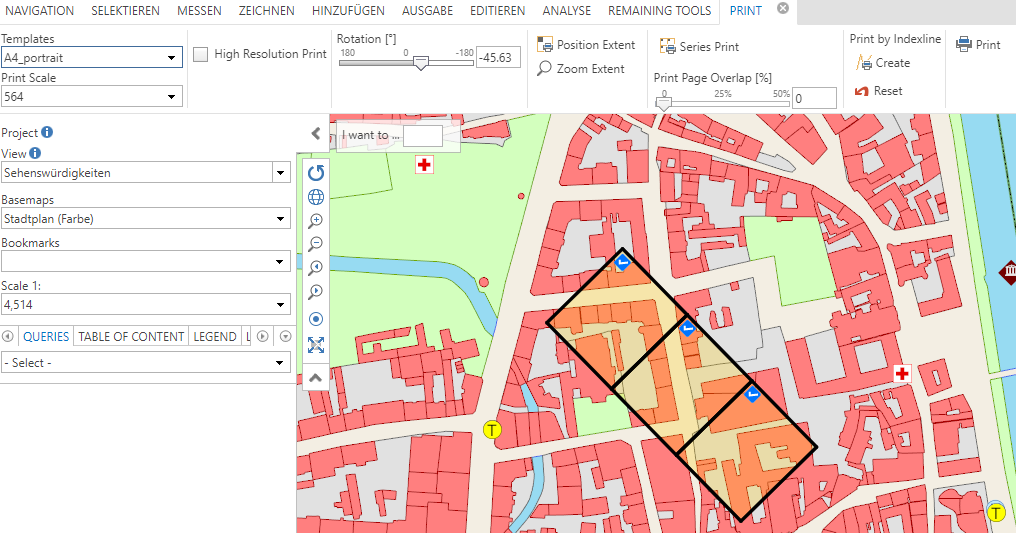
Task: Open the Templates dropdown
Action: (x=172, y=58)
